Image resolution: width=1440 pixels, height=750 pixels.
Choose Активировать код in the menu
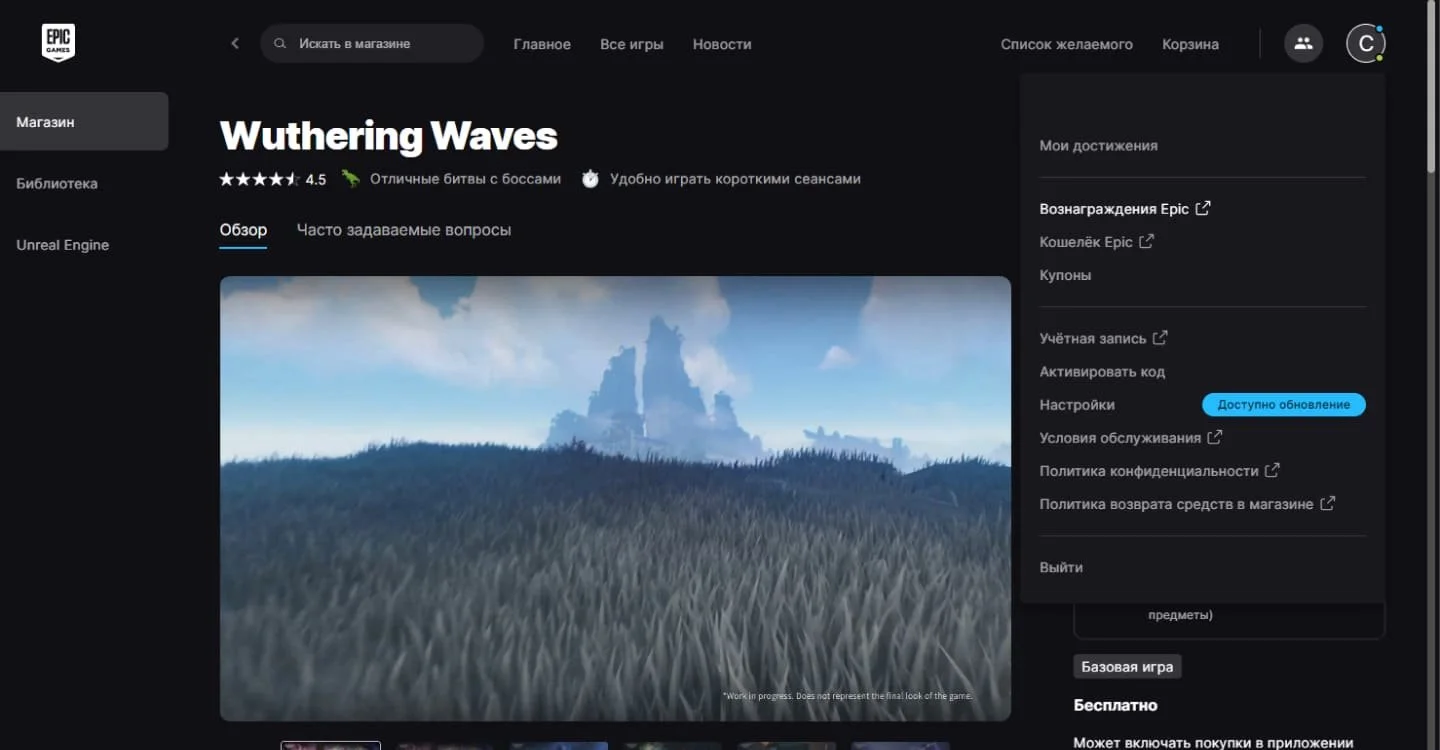coord(1102,371)
